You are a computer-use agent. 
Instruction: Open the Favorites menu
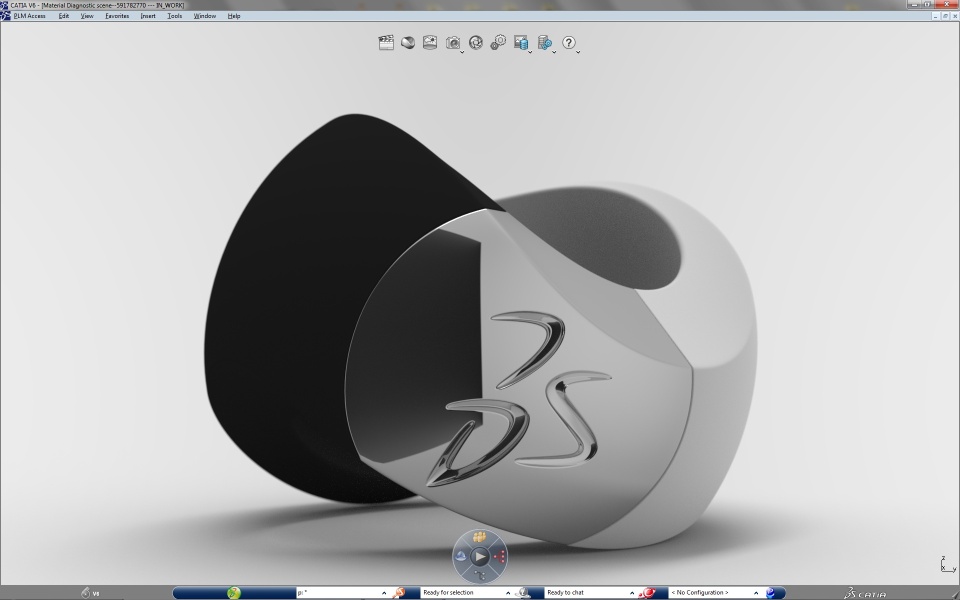117,16
